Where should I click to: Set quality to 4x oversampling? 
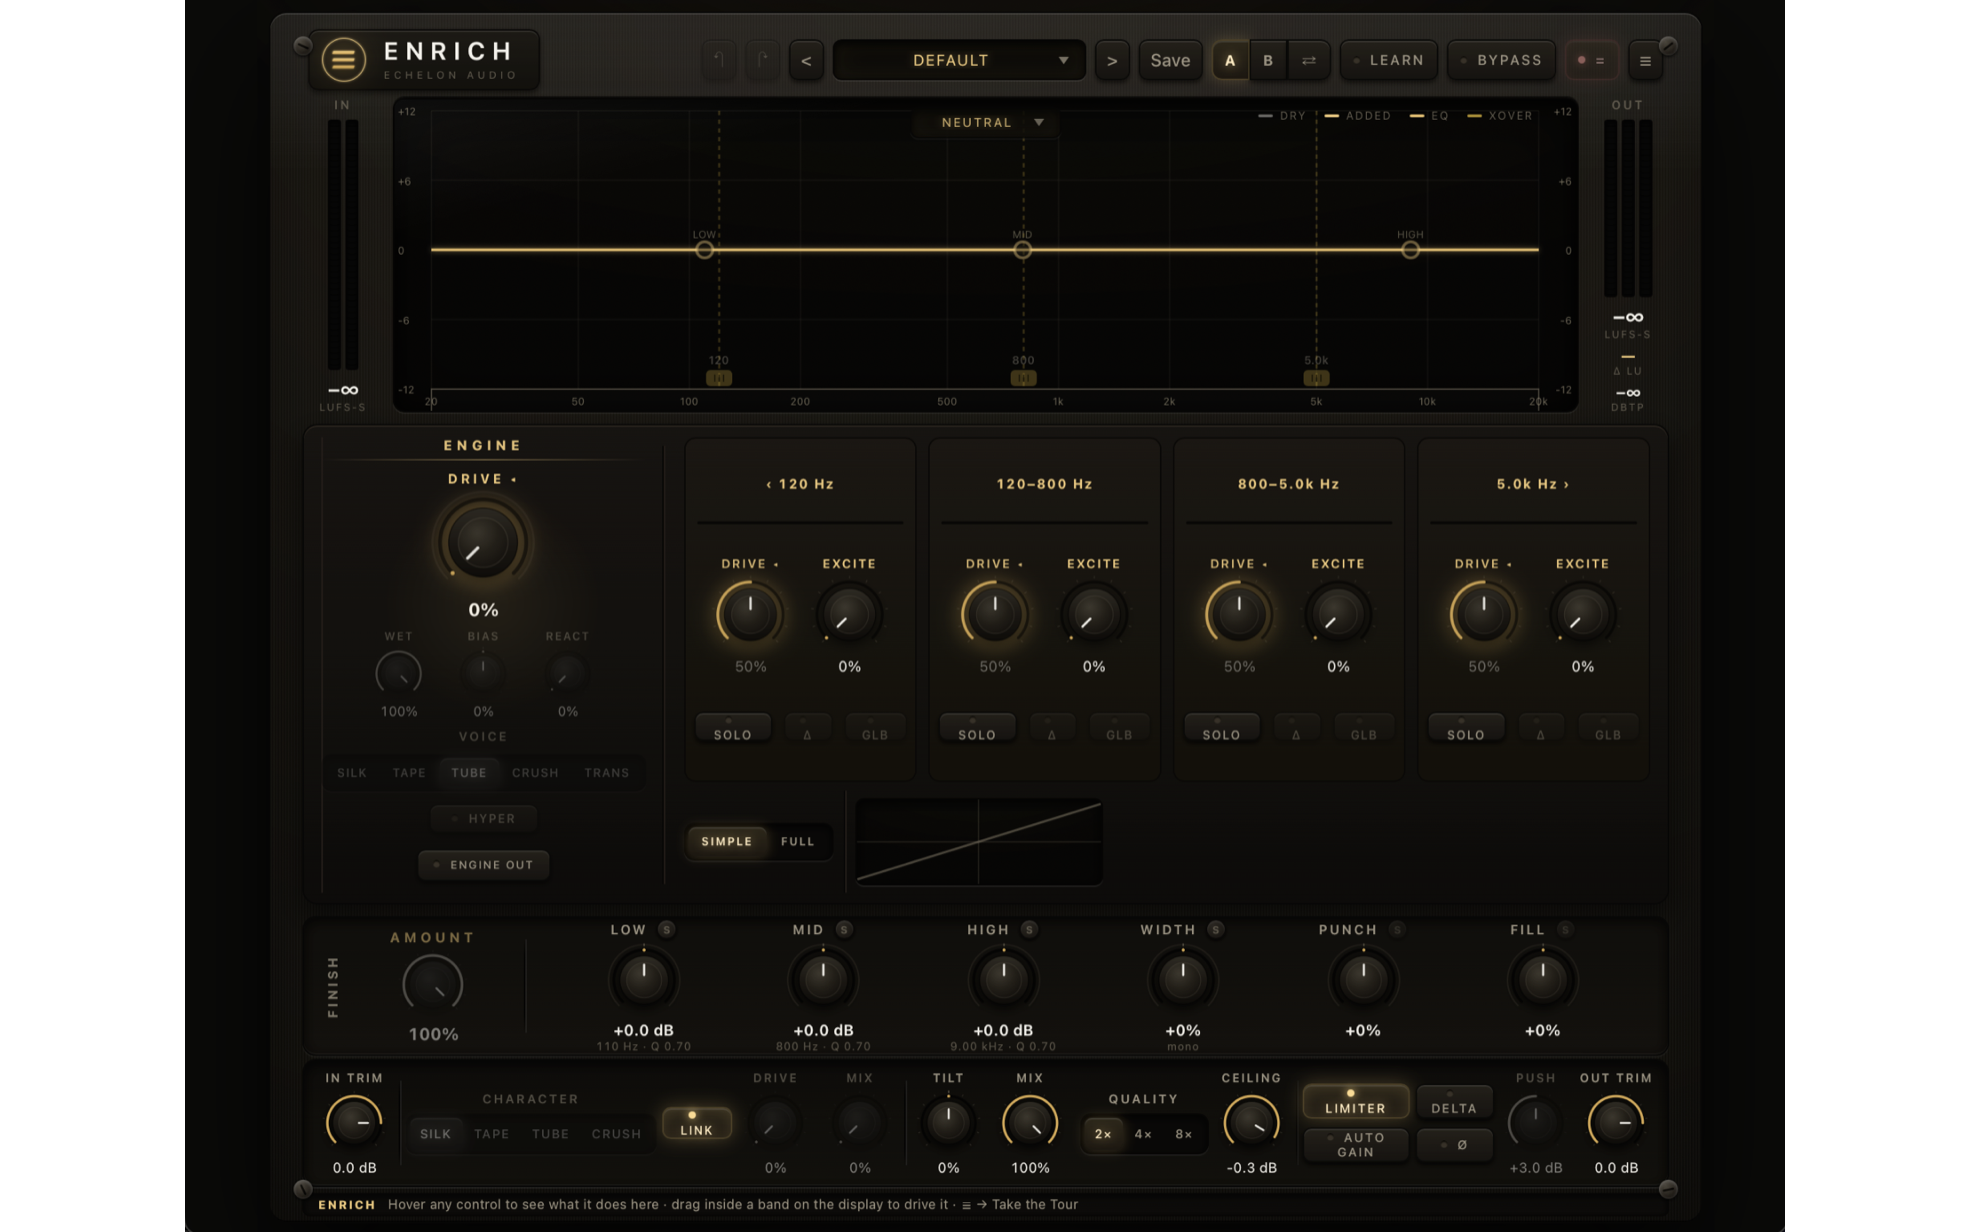point(1143,1134)
